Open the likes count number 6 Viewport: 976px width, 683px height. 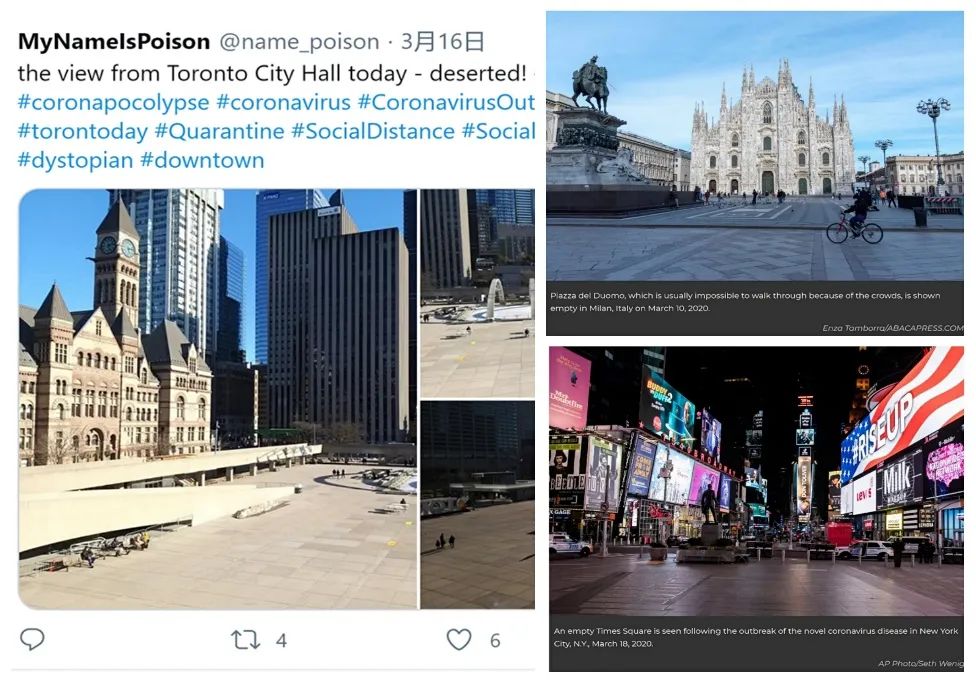click(495, 641)
